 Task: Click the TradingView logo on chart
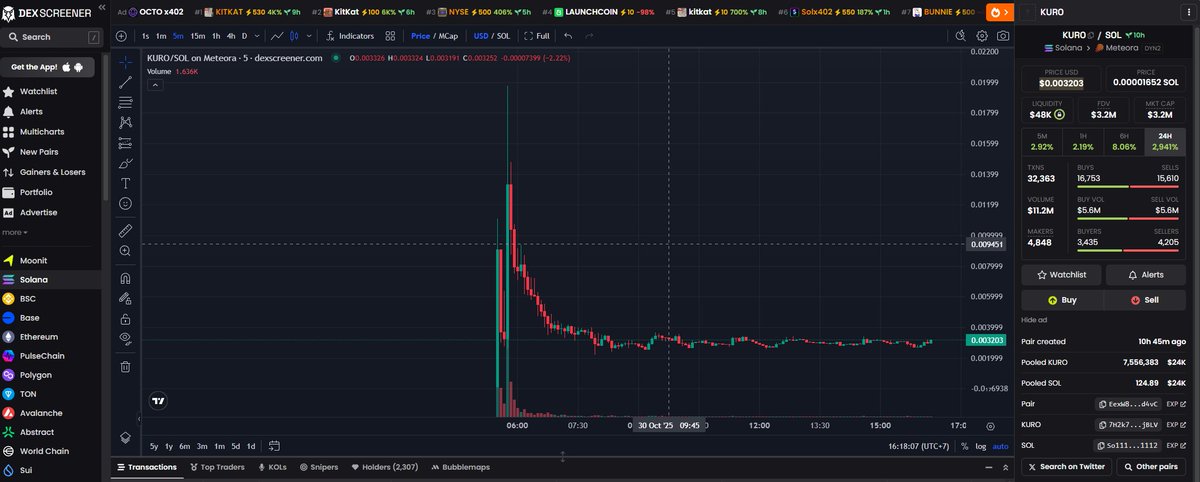pos(158,401)
